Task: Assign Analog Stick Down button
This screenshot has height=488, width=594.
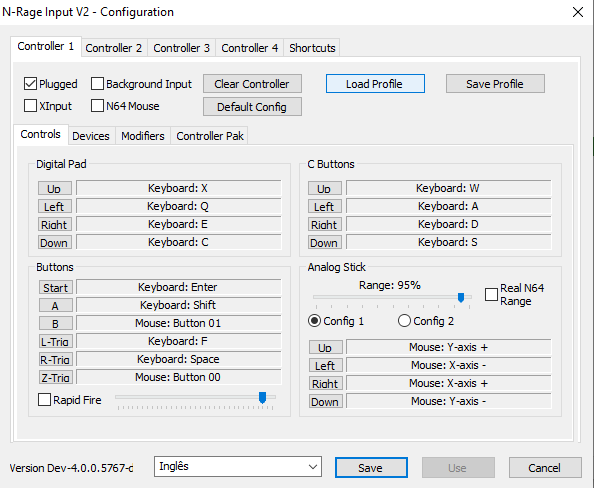Action: [x=326, y=401]
